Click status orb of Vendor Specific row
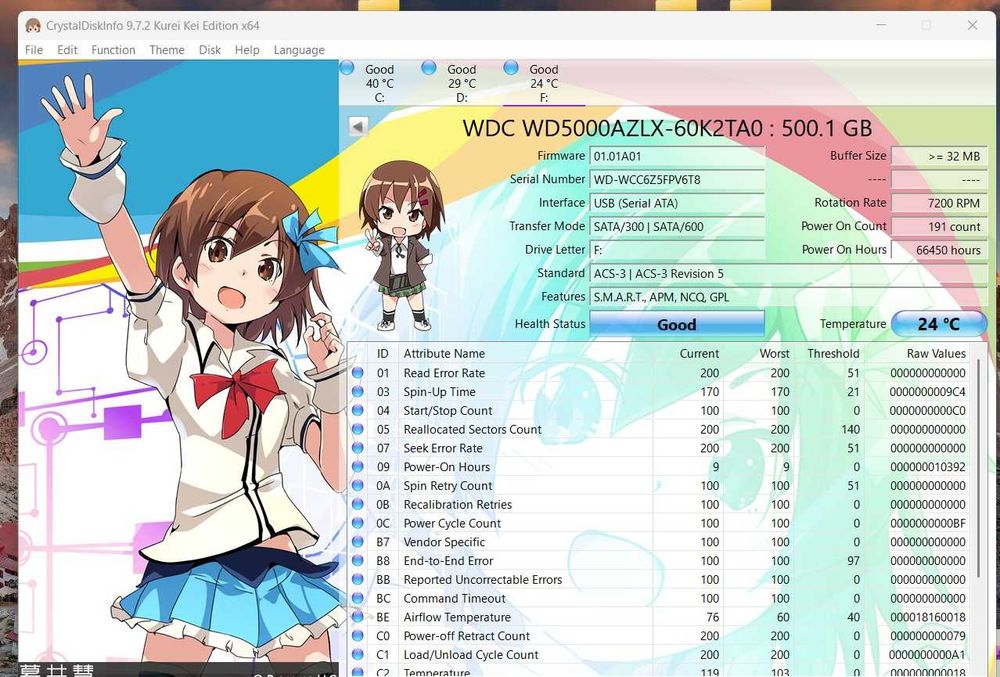Image resolution: width=1000 pixels, height=677 pixels. pos(357,542)
